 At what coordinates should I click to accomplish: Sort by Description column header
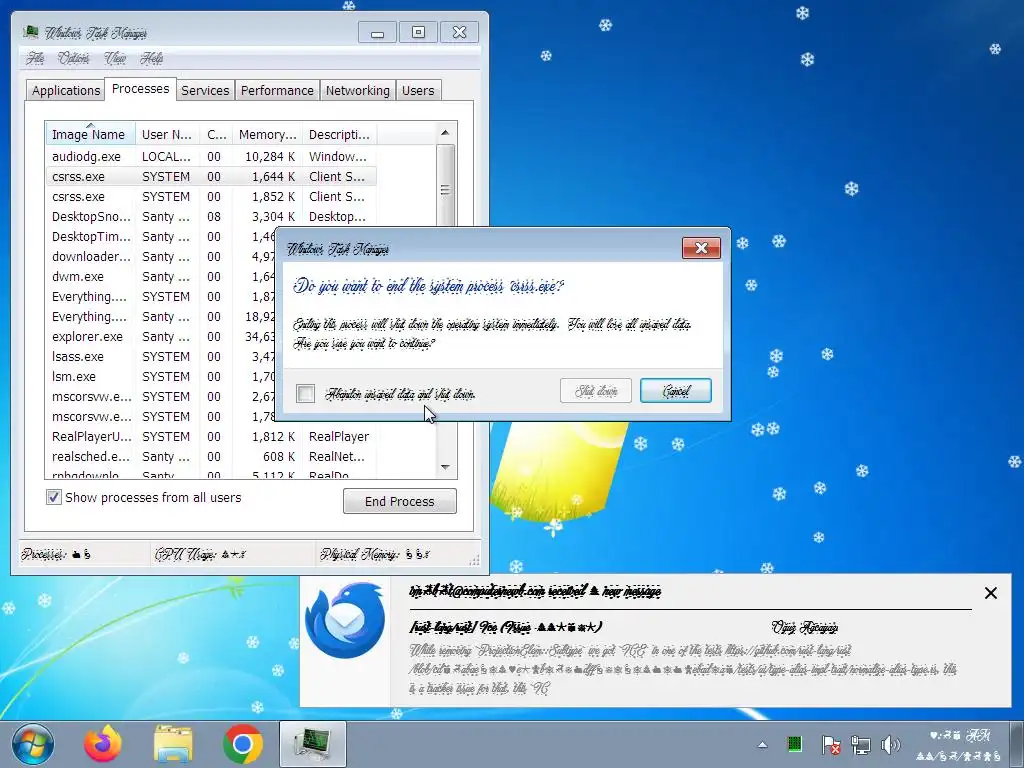click(x=340, y=134)
